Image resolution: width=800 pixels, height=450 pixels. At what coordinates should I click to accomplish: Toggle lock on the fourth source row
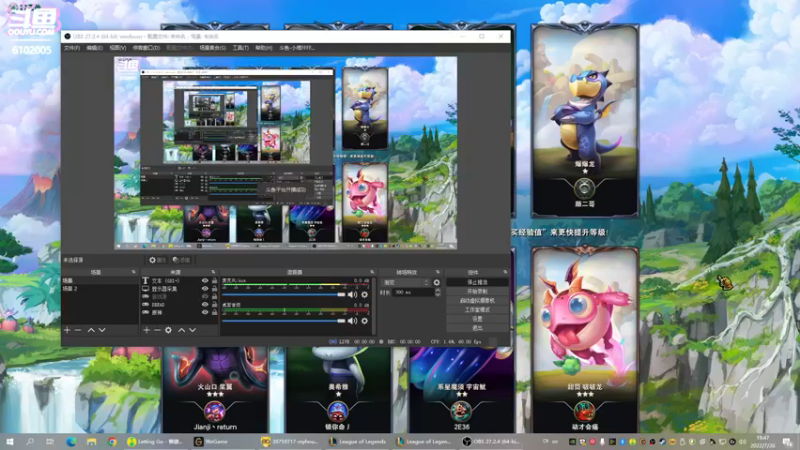pos(214,305)
